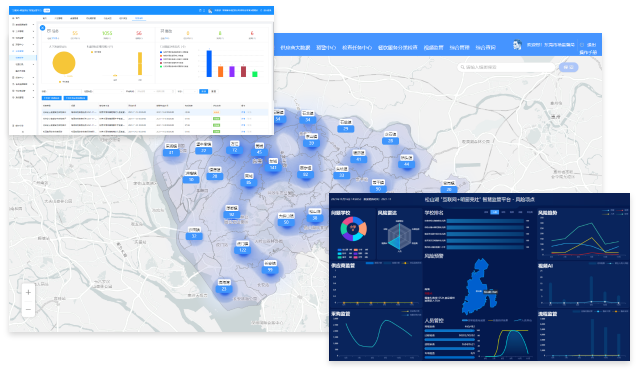Select the map marker showing 32

click(194, 236)
